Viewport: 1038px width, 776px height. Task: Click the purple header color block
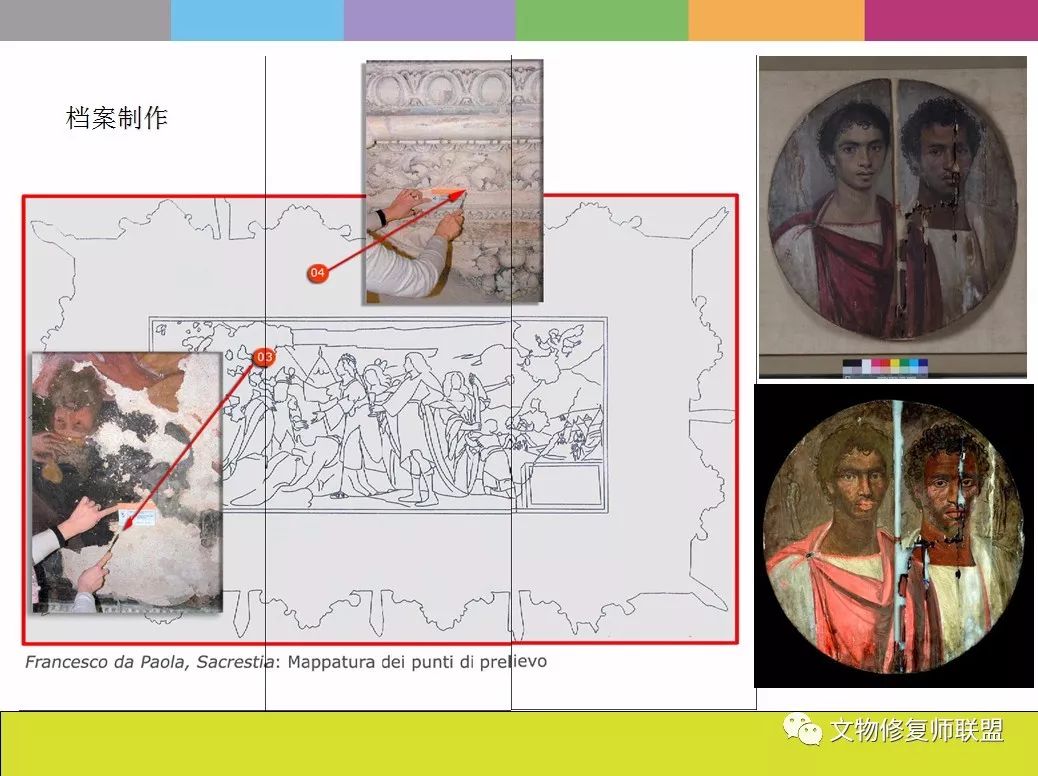coord(430,20)
